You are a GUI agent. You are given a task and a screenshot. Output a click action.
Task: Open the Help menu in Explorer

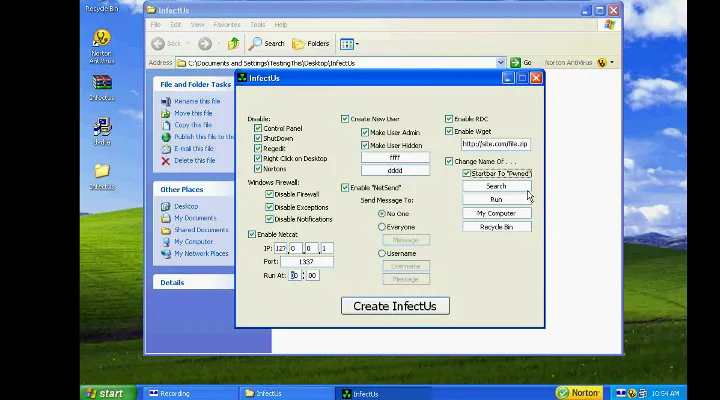coord(281,25)
